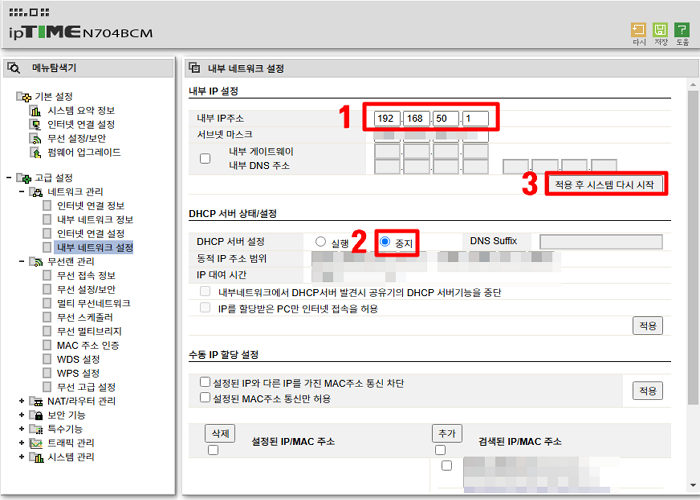Click the 기본 설정 folder icon
Image resolution: width=700 pixels, height=500 pixels.
[24, 96]
